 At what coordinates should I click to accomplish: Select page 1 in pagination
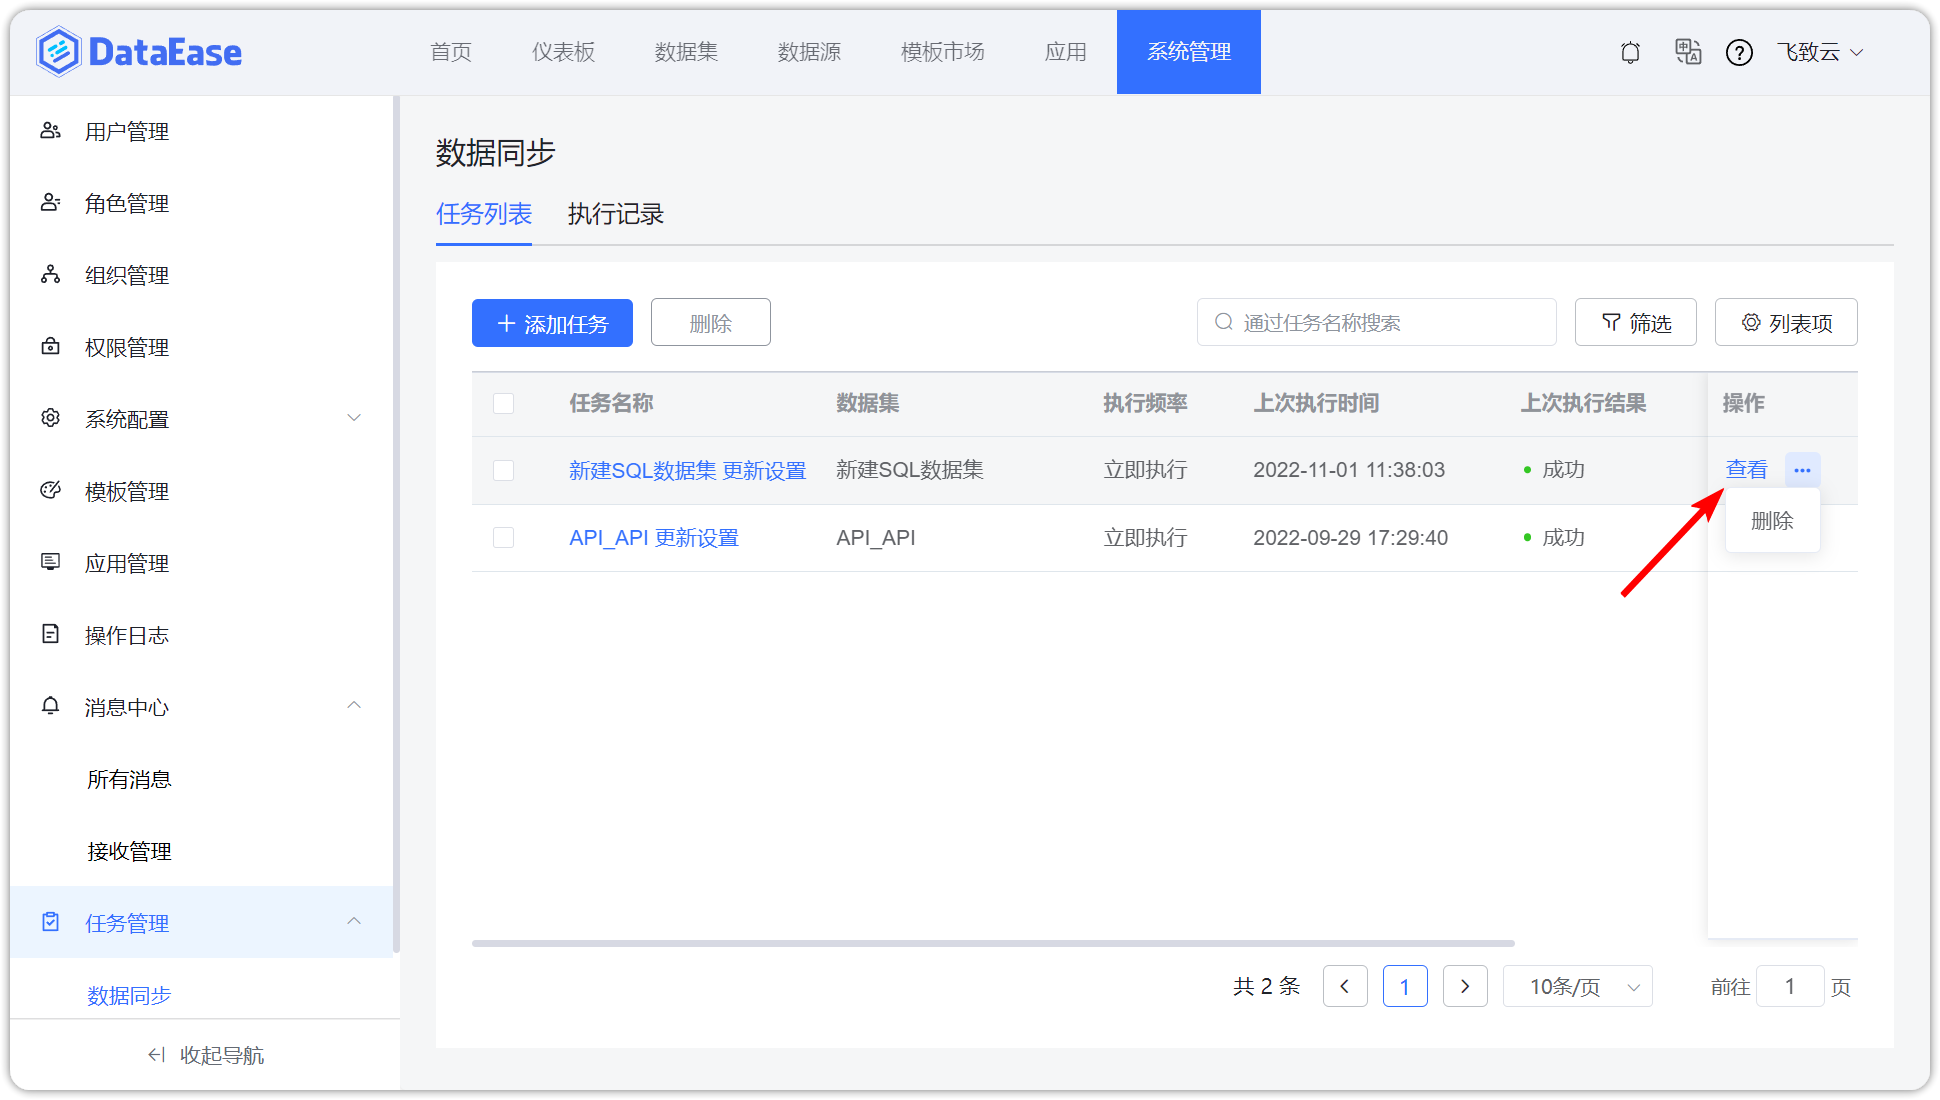coord(1405,987)
